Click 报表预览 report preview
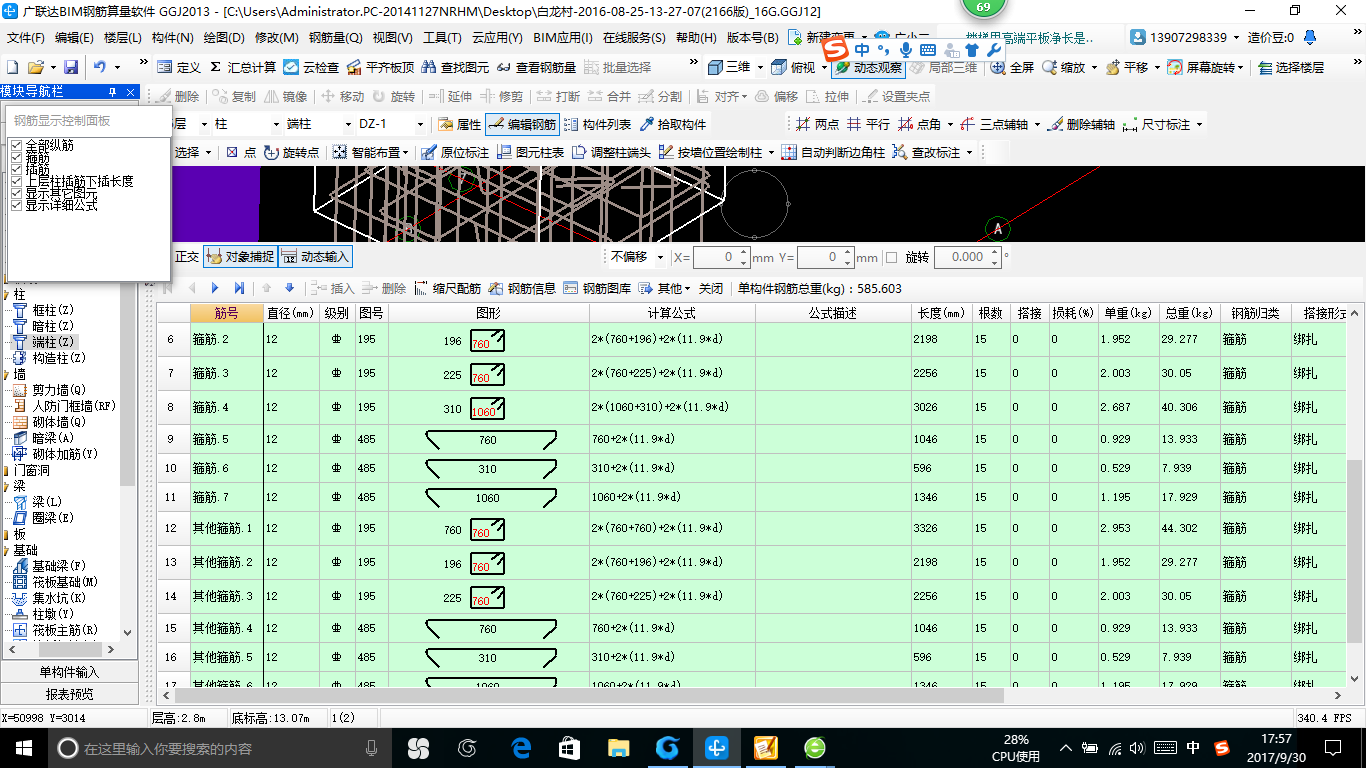 (69, 694)
